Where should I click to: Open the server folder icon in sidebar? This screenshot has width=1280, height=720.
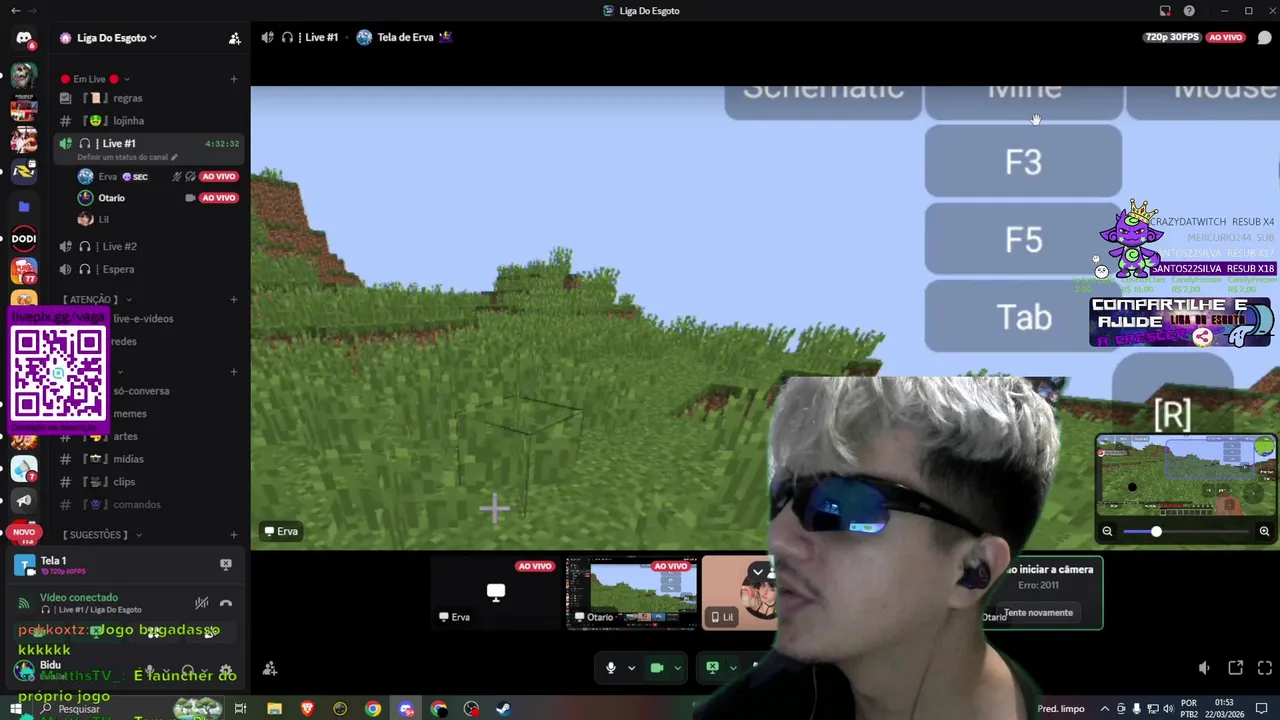click(24, 206)
